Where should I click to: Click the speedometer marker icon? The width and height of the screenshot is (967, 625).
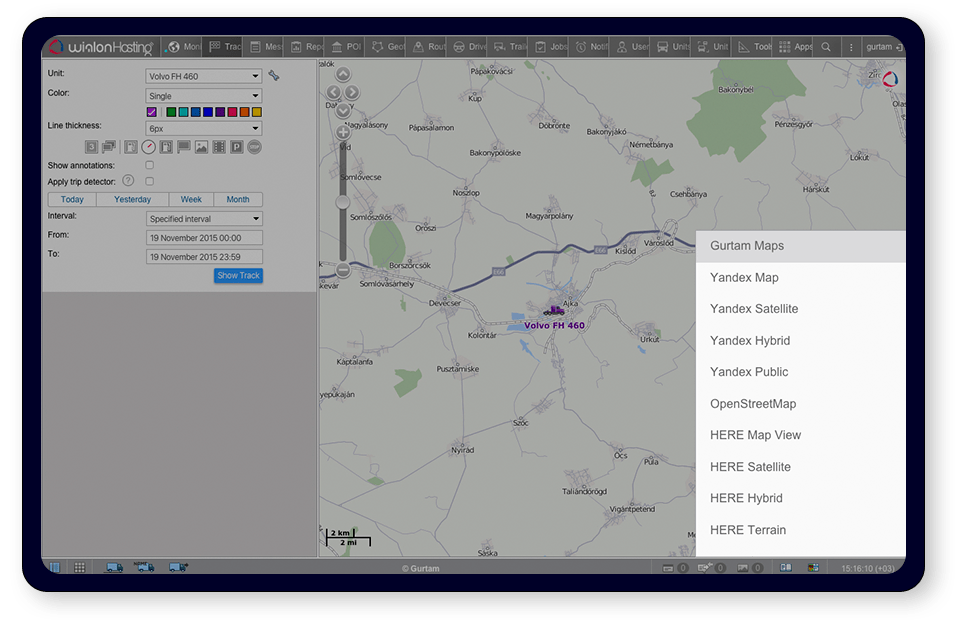tap(149, 147)
